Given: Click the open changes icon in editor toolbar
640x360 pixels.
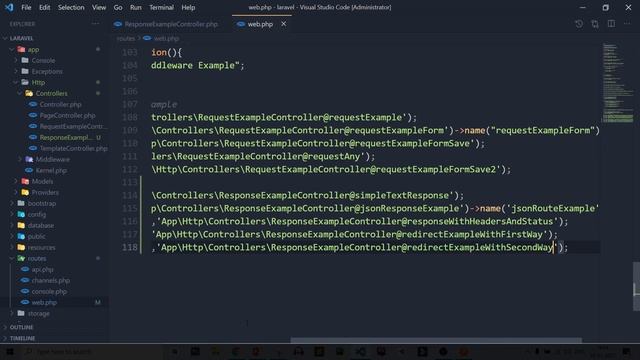Looking at the screenshot, I should pos(579,24).
